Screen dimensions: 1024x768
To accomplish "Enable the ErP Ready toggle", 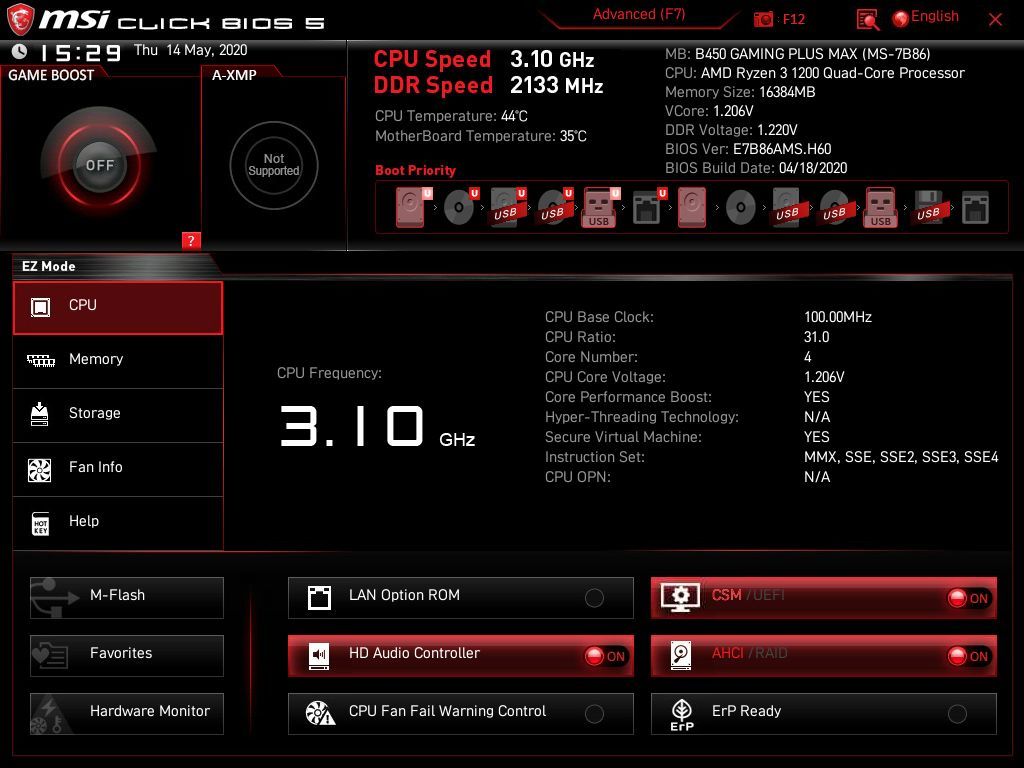I will pos(957,714).
